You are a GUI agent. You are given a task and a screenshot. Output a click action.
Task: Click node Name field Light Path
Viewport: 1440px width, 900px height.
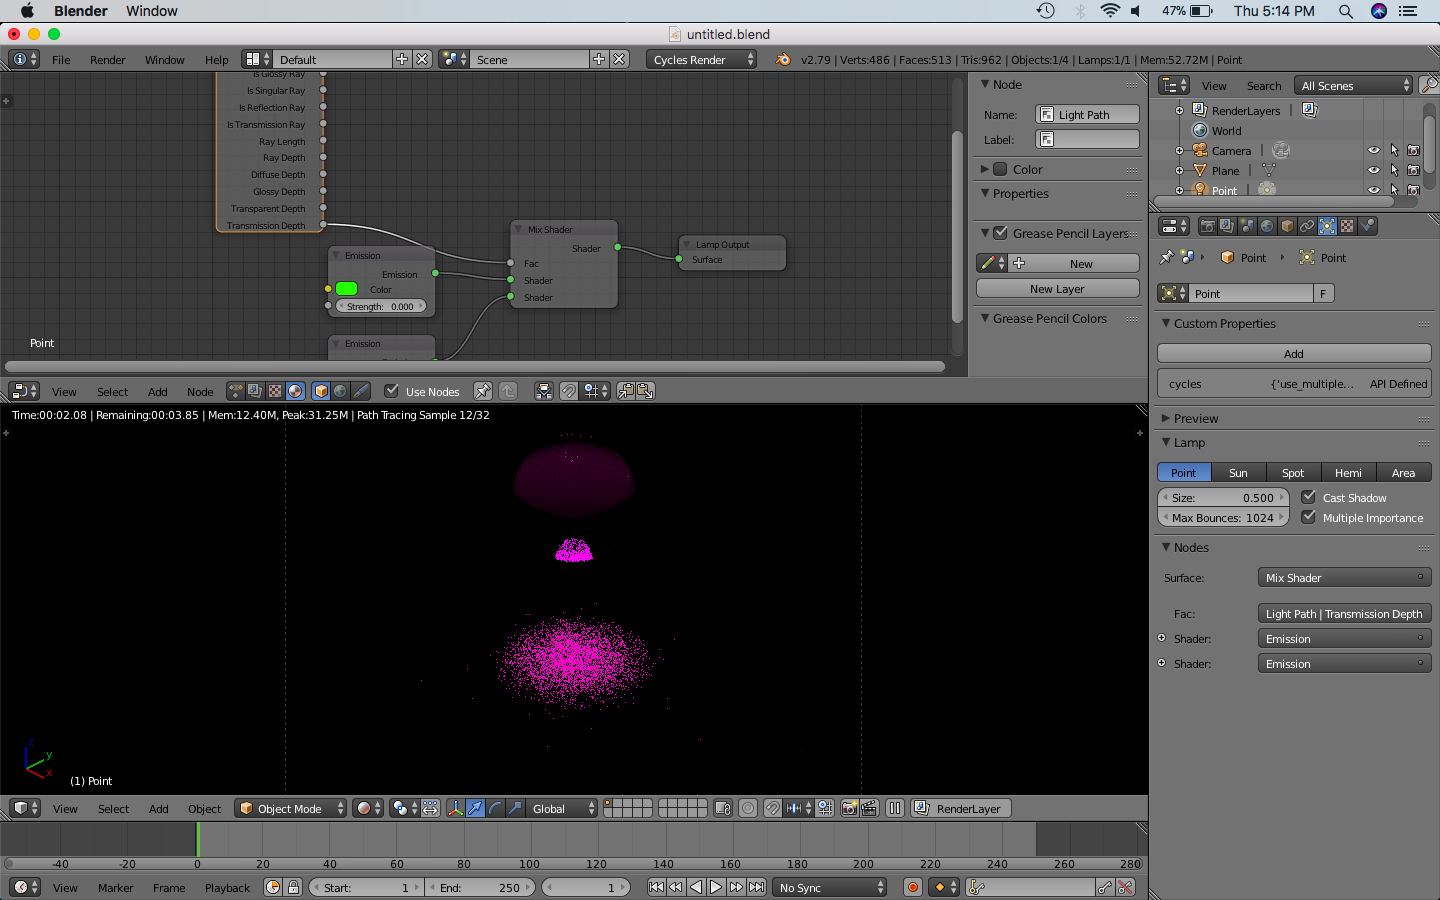pos(1087,114)
